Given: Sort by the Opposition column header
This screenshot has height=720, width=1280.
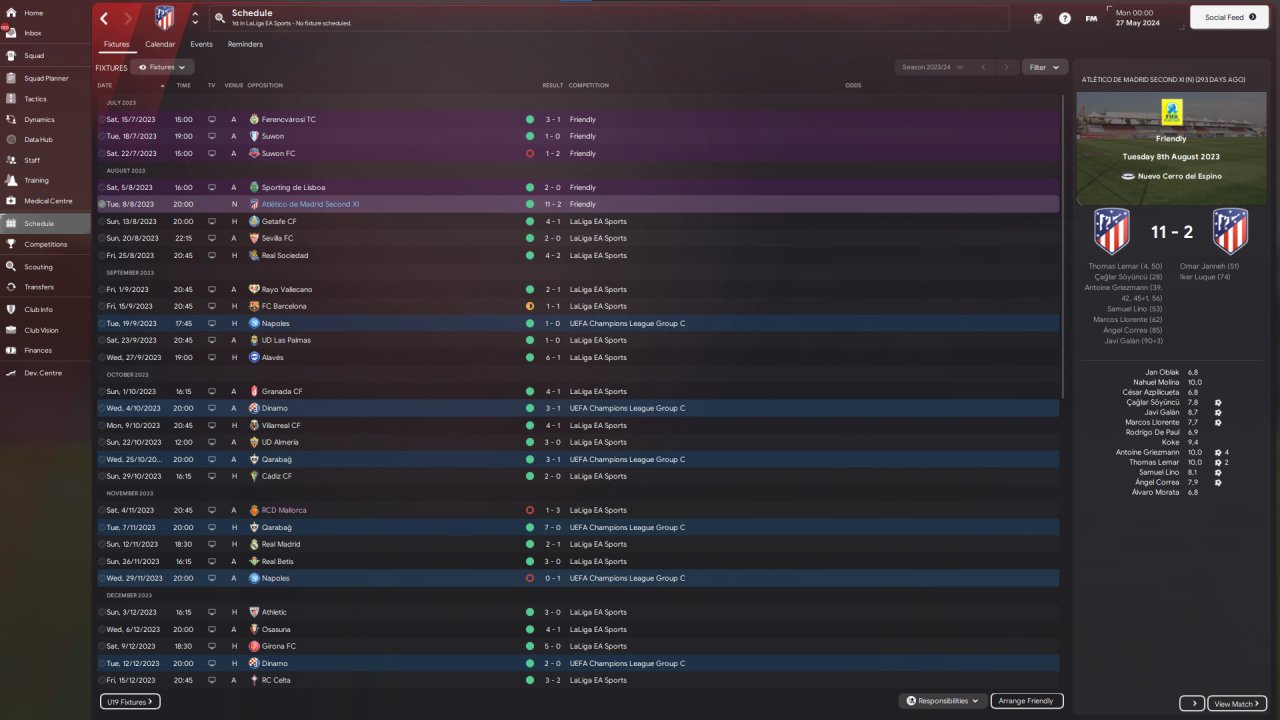Looking at the screenshot, I should pos(265,86).
